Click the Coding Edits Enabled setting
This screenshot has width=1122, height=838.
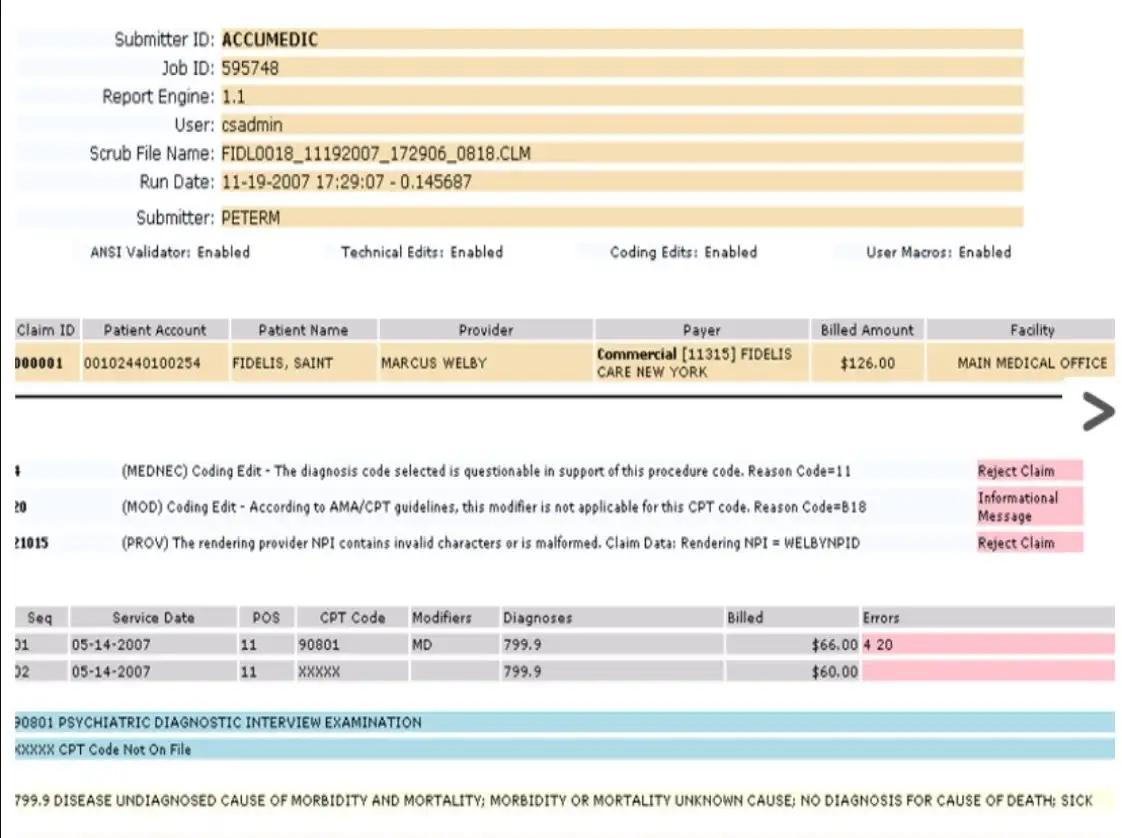pyautogui.click(x=685, y=252)
